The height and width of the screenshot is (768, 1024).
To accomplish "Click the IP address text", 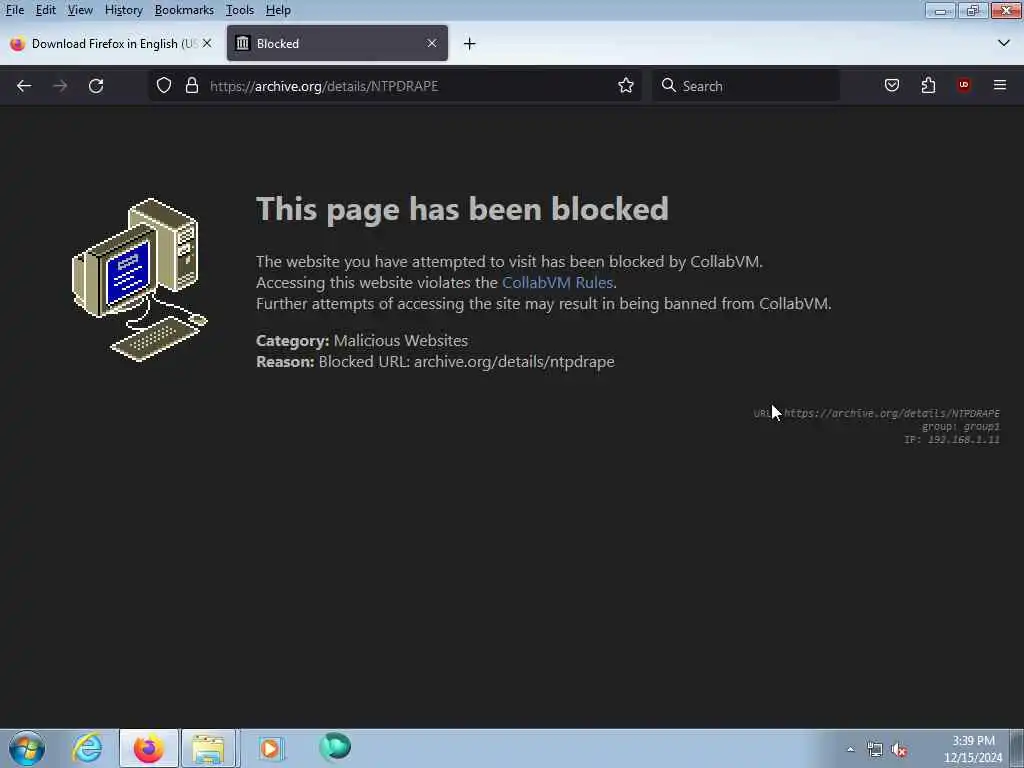I will tap(952, 440).
